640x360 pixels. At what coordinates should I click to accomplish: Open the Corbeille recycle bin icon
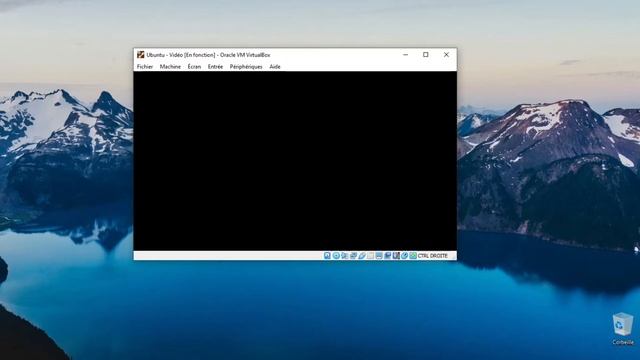(x=623, y=329)
